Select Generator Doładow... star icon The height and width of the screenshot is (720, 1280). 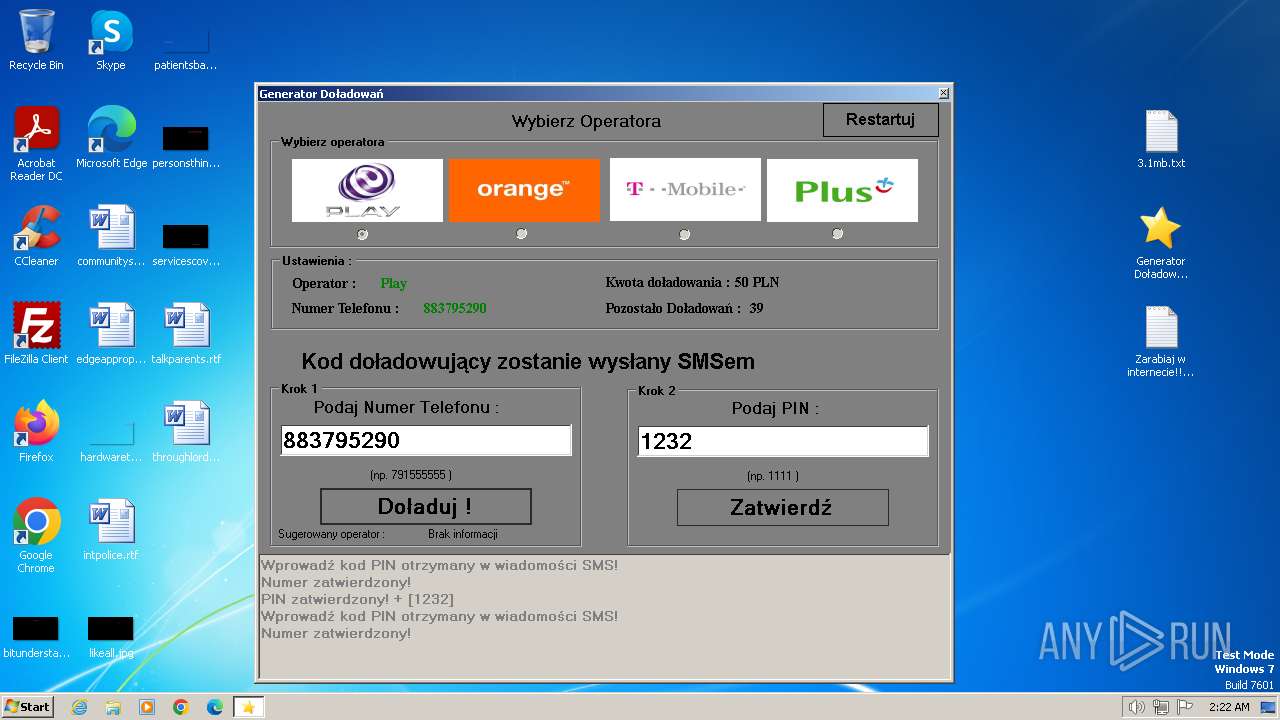(1161, 243)
